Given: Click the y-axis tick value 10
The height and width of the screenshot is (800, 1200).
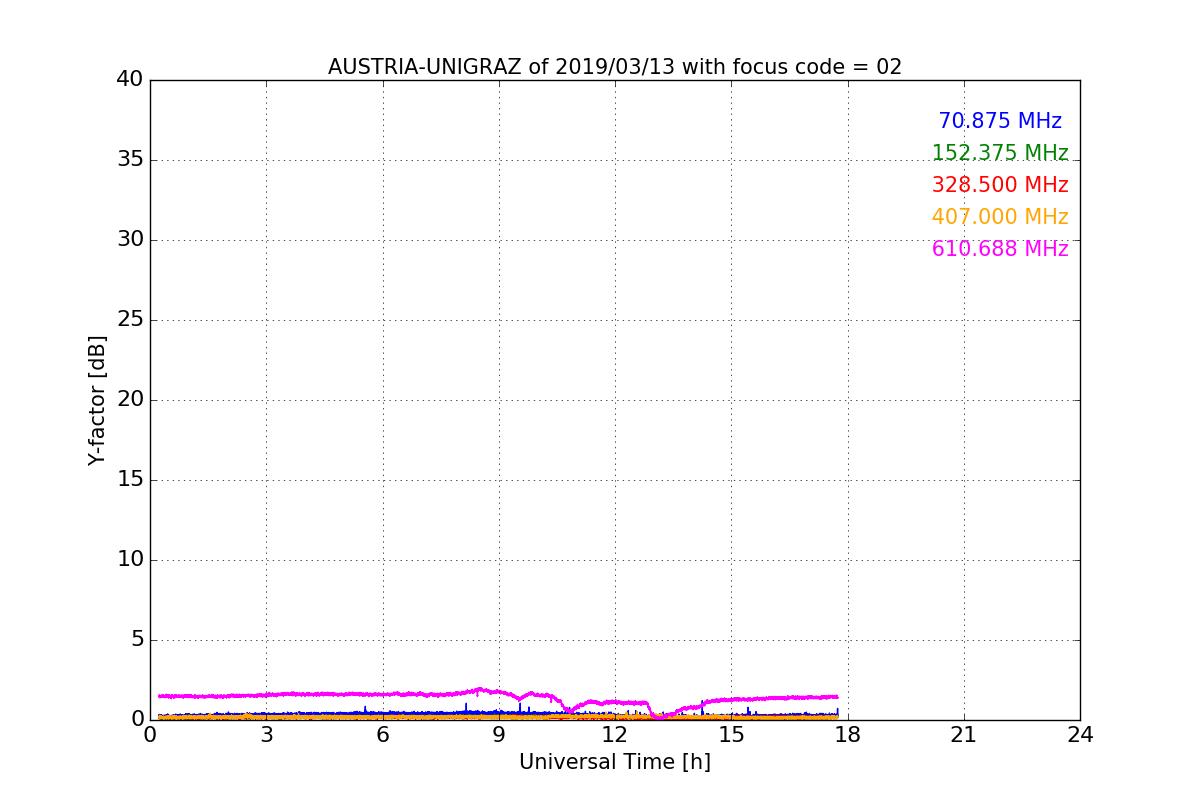Looking at the screenshot, I should click(130, 559).
